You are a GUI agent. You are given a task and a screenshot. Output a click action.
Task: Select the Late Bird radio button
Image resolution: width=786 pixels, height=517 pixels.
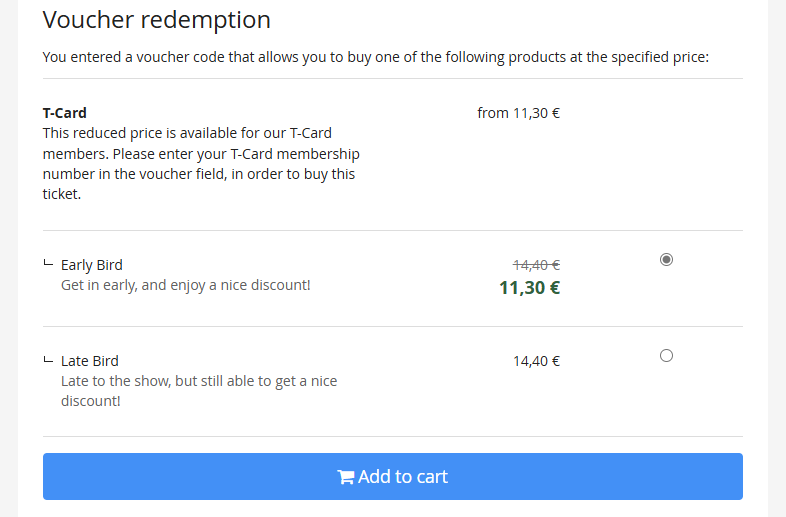click(x=667, y=355)
